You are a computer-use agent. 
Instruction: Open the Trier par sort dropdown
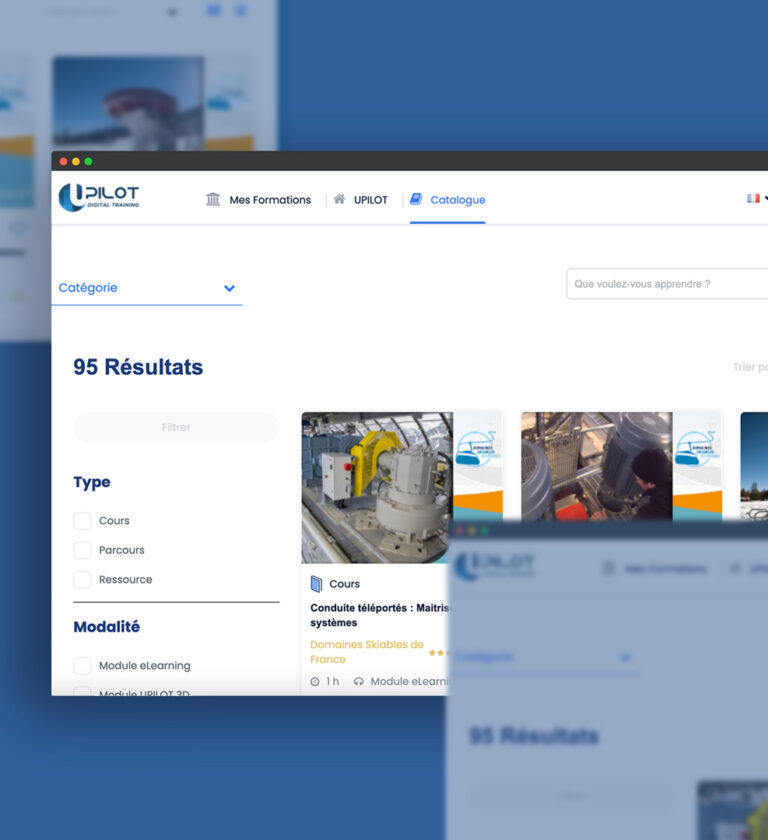coord(750,367)
